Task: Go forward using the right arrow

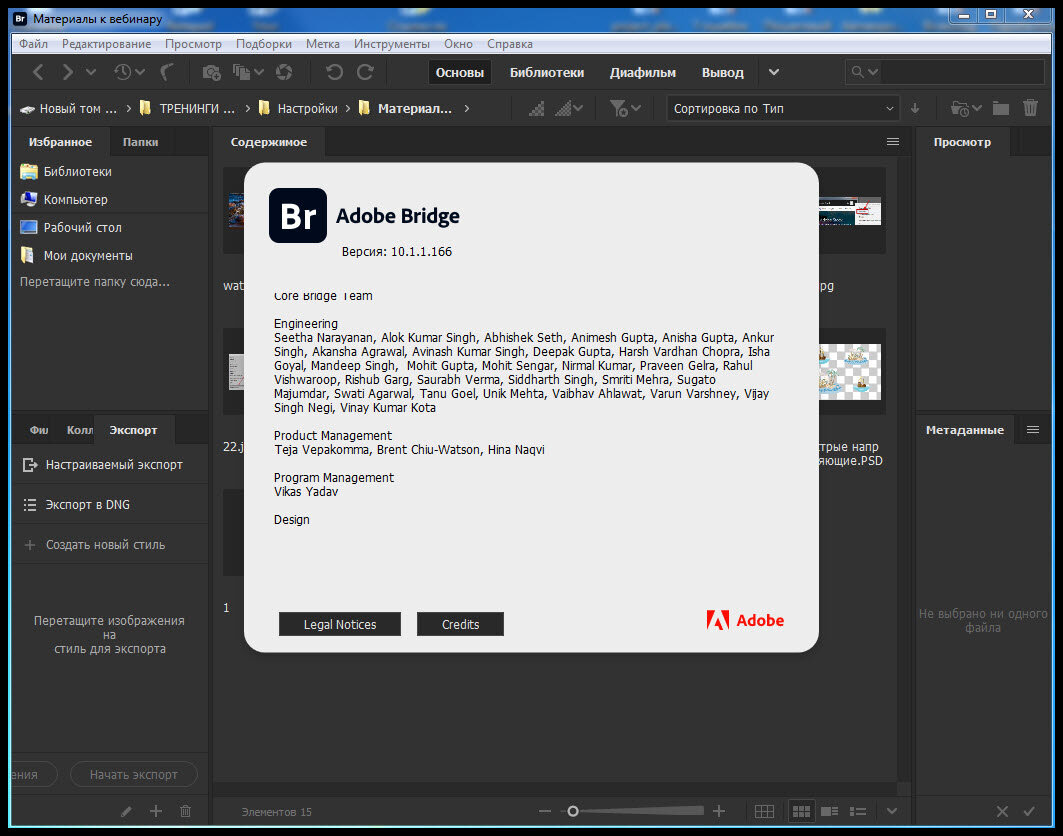Action: click(x=67, y=72)
